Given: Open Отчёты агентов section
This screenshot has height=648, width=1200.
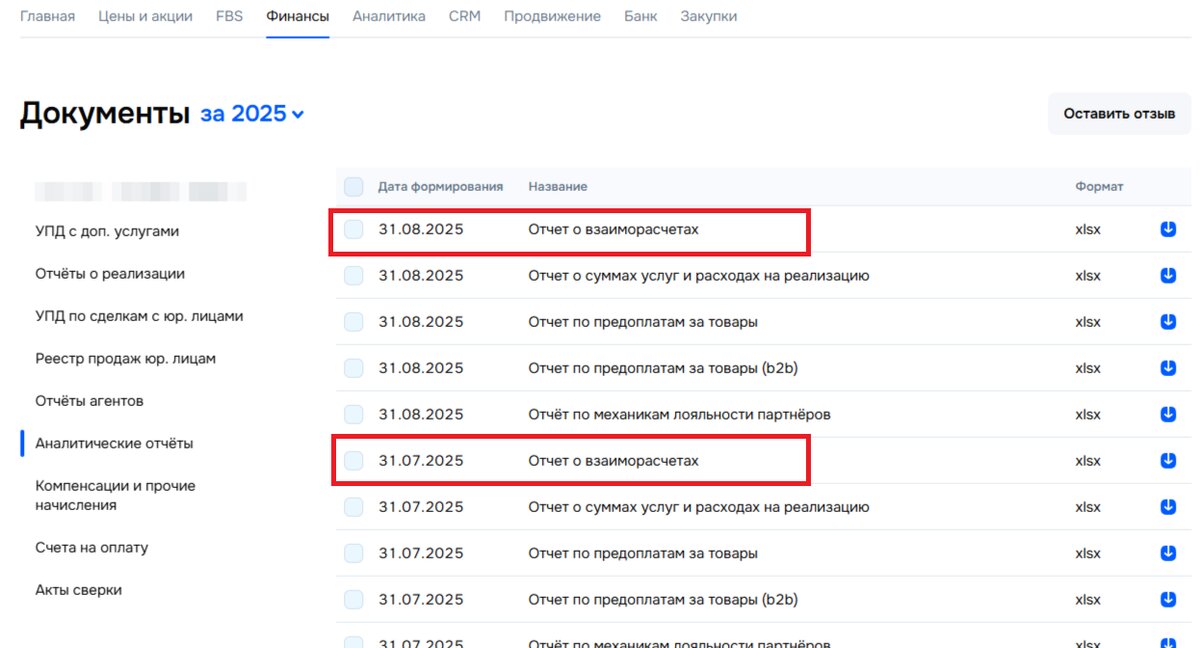Looking at the screenshot, I should (89, 400).
